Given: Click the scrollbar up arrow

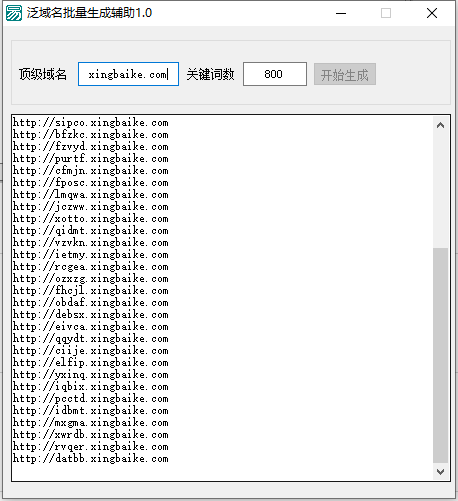Looking at the screenshot, I should [x=440, y=125].
